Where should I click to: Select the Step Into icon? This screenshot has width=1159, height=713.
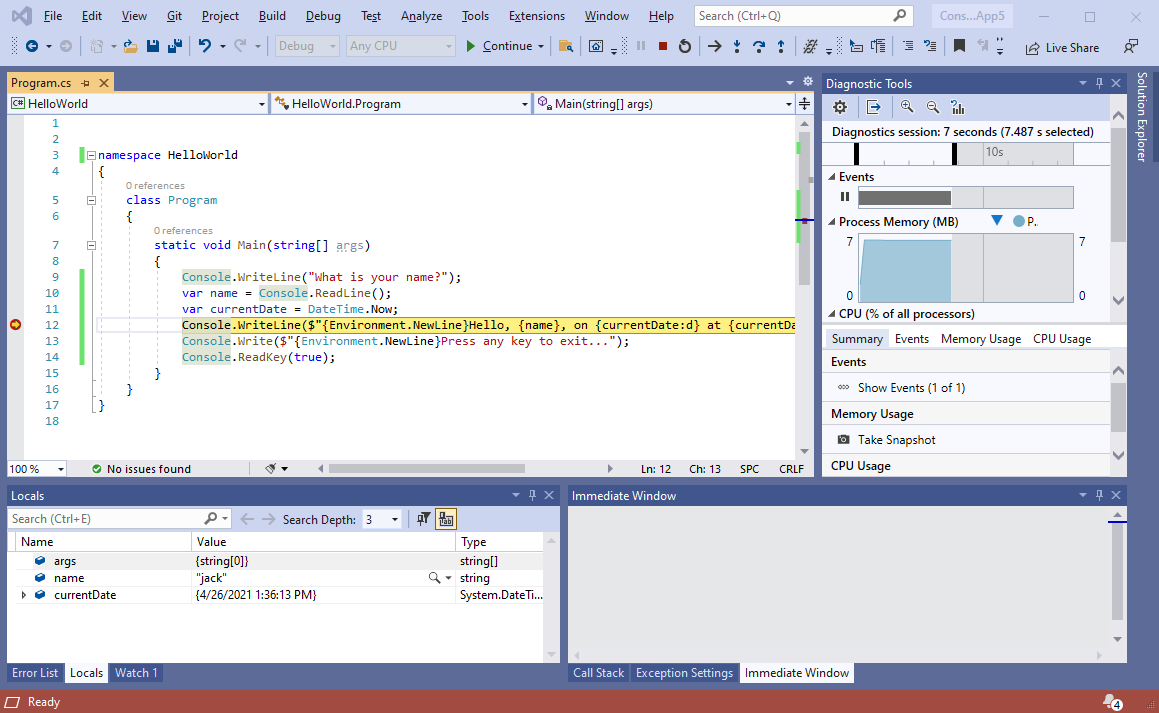click(735, 45)
